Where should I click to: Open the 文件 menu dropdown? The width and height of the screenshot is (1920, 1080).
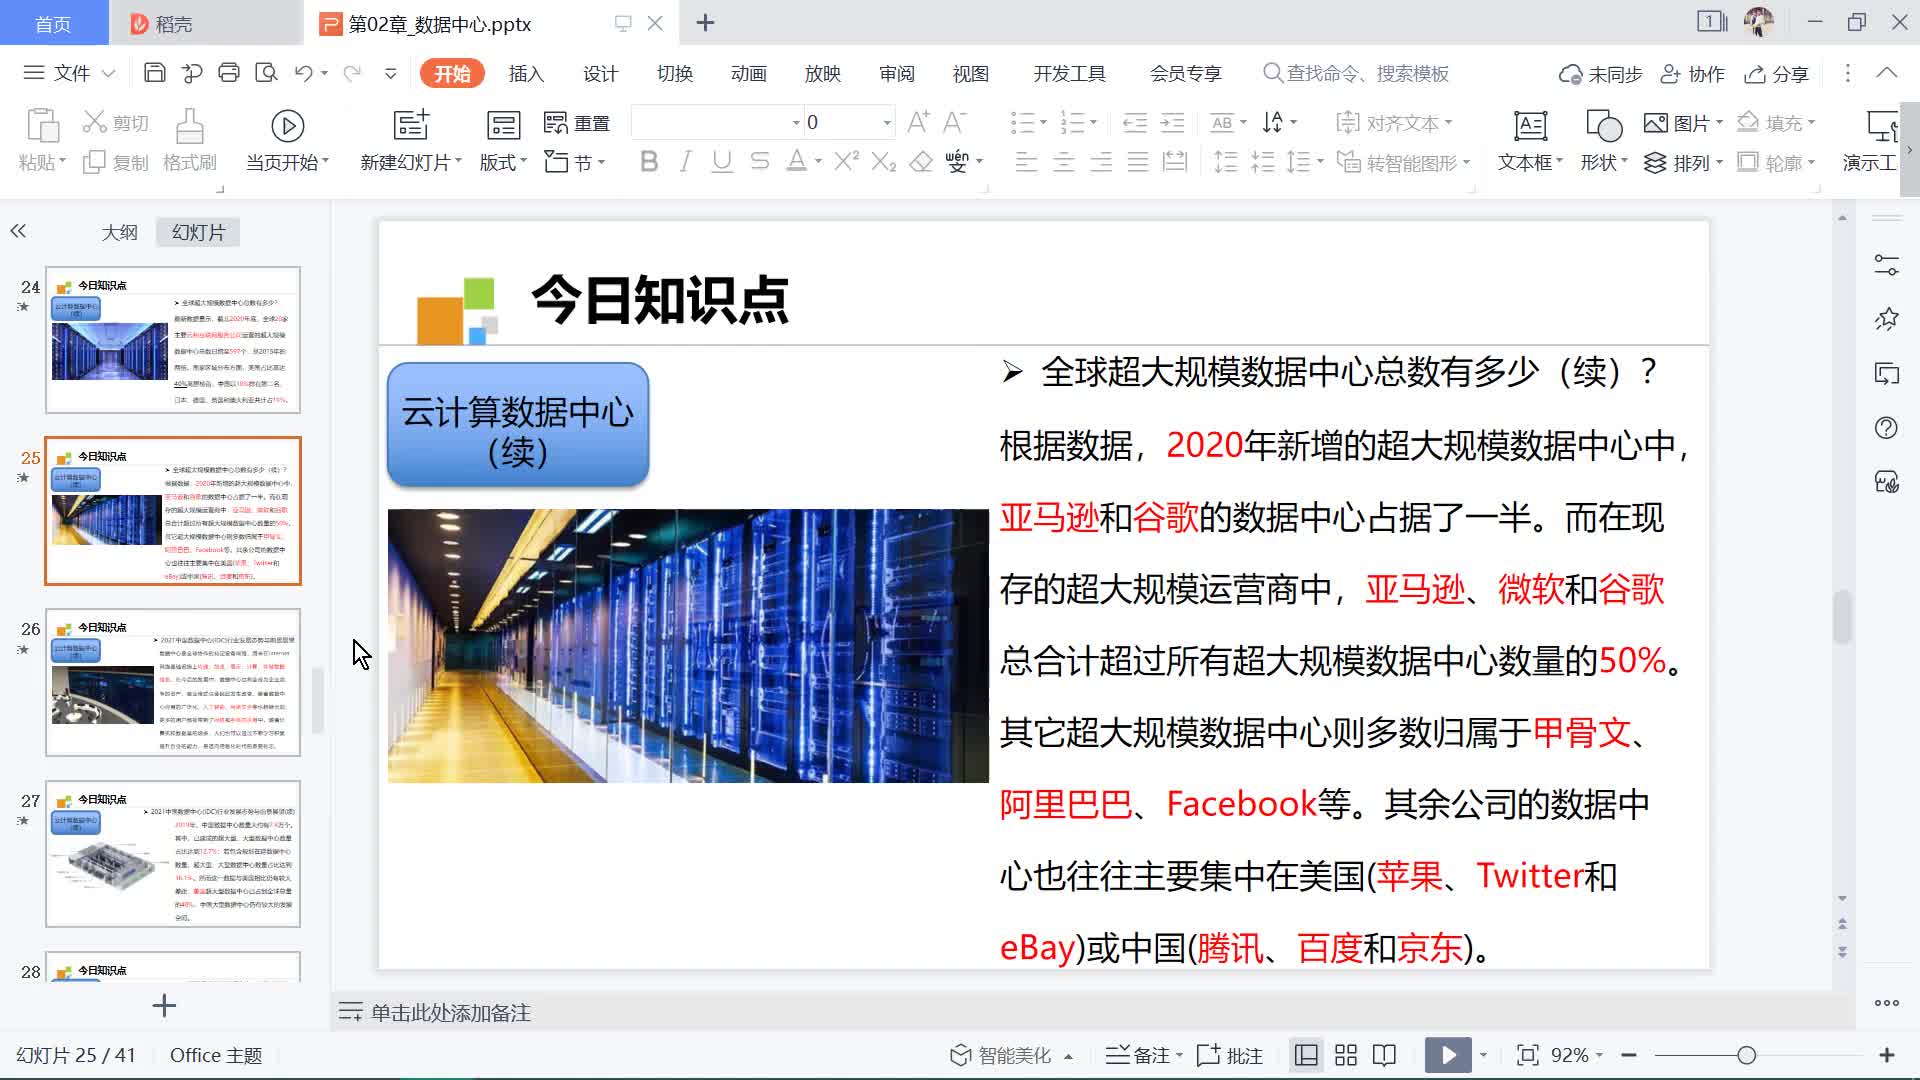tap(70, 73)
